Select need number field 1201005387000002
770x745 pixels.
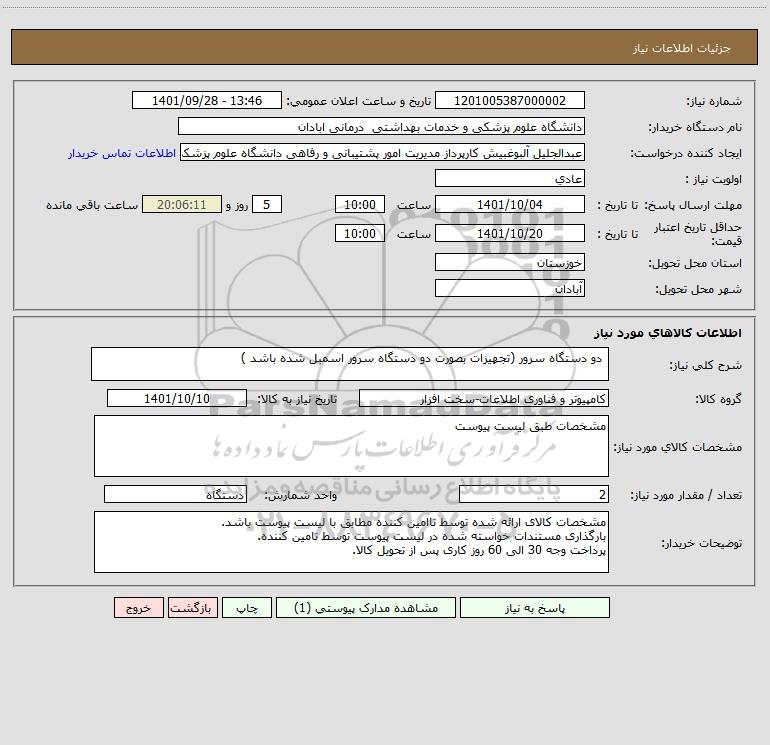pyautogui.click(x=510, y=101)
